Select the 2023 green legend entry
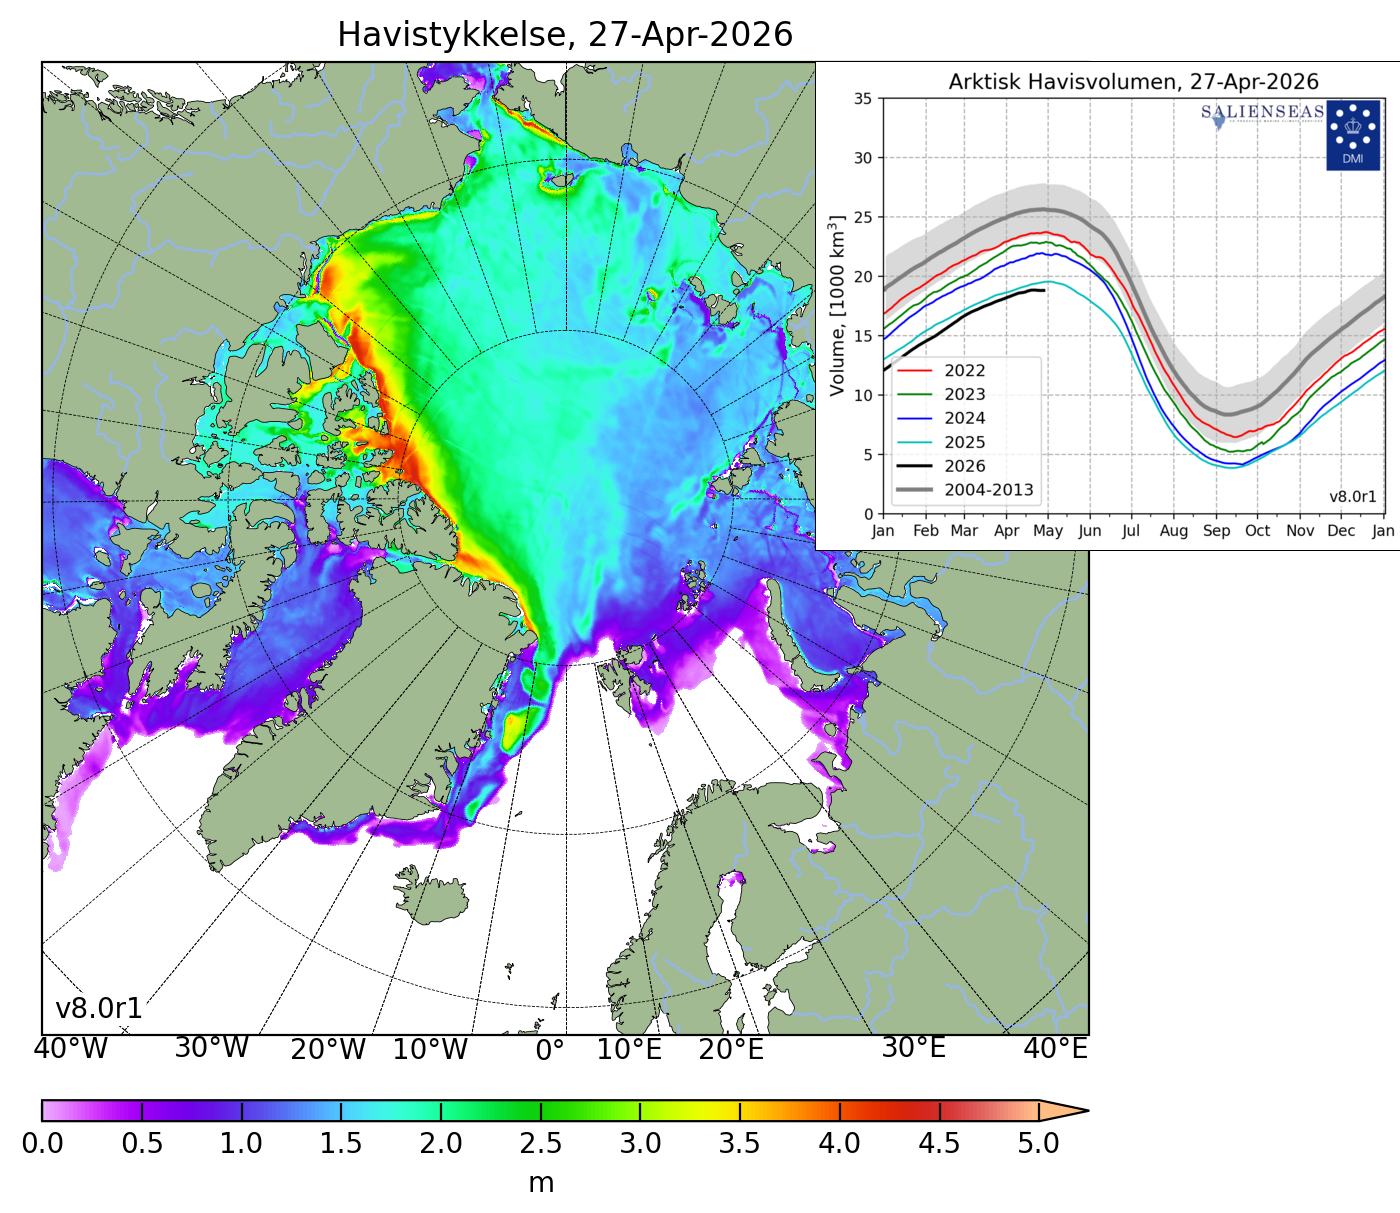The width and height of the screenshot is (1400, 1213). (964, 395)
